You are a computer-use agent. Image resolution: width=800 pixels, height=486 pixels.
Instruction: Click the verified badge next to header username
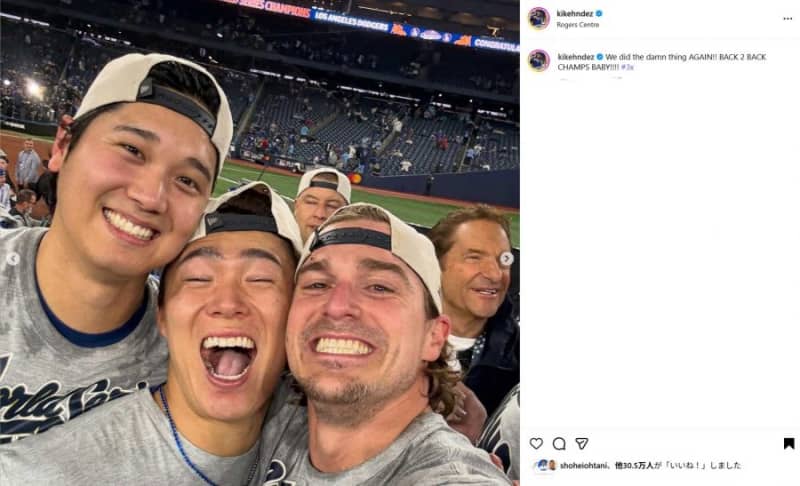(x=599, y=13)
